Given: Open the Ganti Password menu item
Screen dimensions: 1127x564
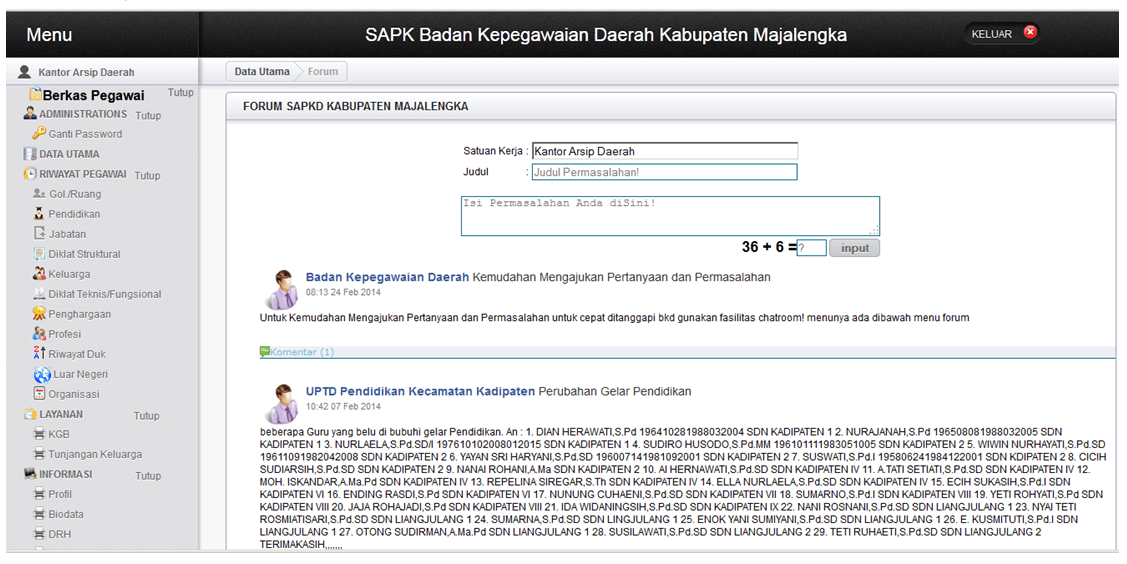Looking at the screenshot, I should (85, 134).
